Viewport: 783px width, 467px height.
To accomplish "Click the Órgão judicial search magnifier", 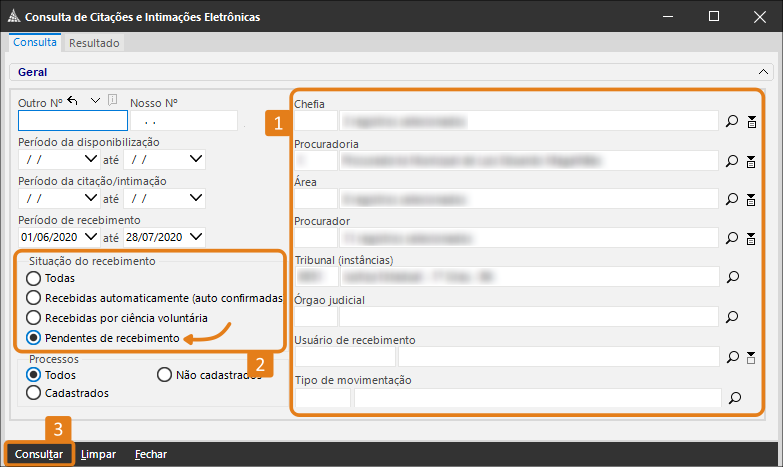I will [732, 317].
